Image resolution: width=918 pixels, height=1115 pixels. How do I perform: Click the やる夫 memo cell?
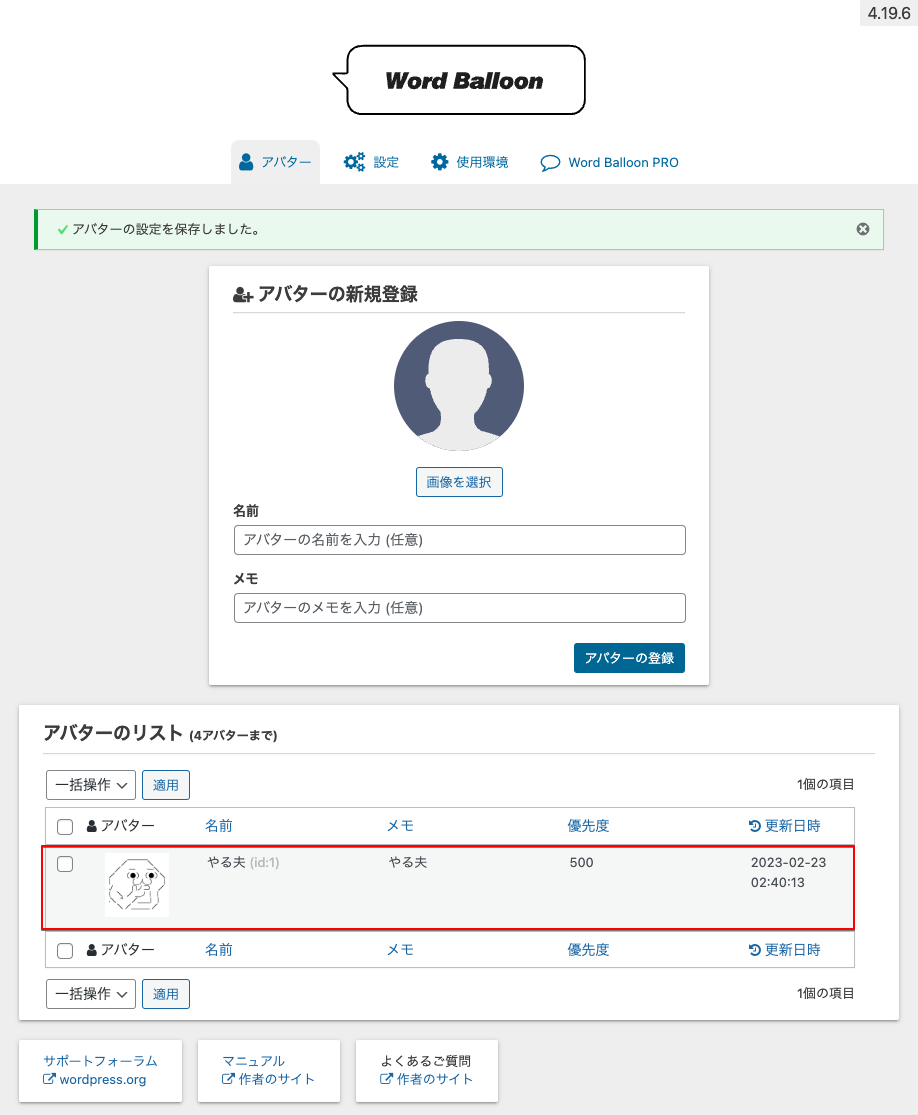coord(407,863)
